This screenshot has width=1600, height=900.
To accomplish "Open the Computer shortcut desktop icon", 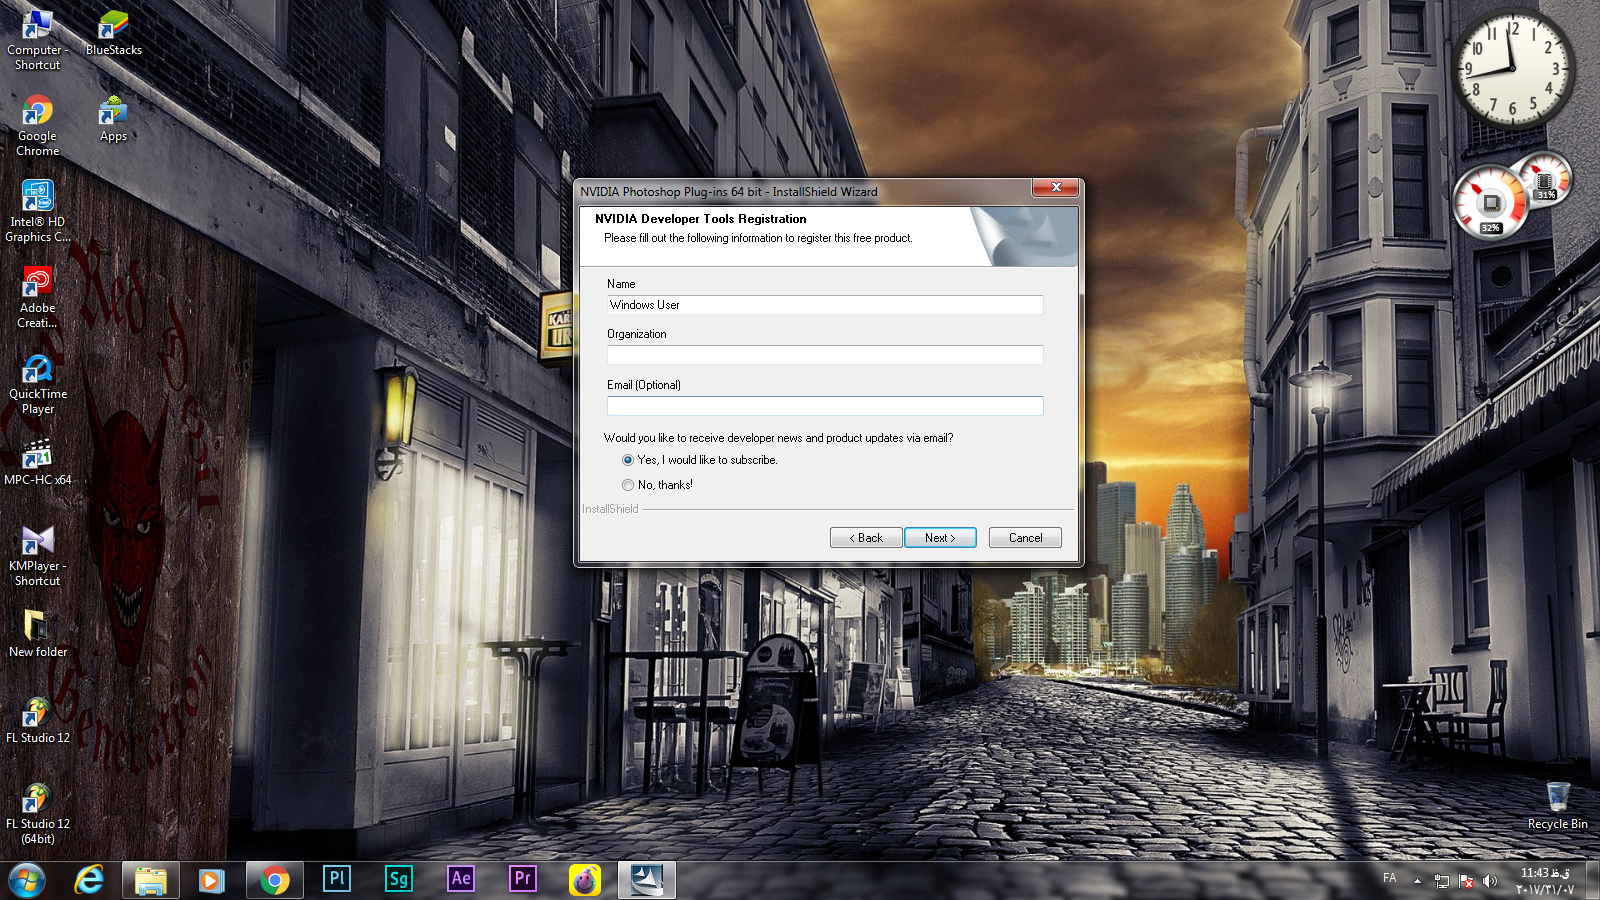I will [x=37, y=40].
